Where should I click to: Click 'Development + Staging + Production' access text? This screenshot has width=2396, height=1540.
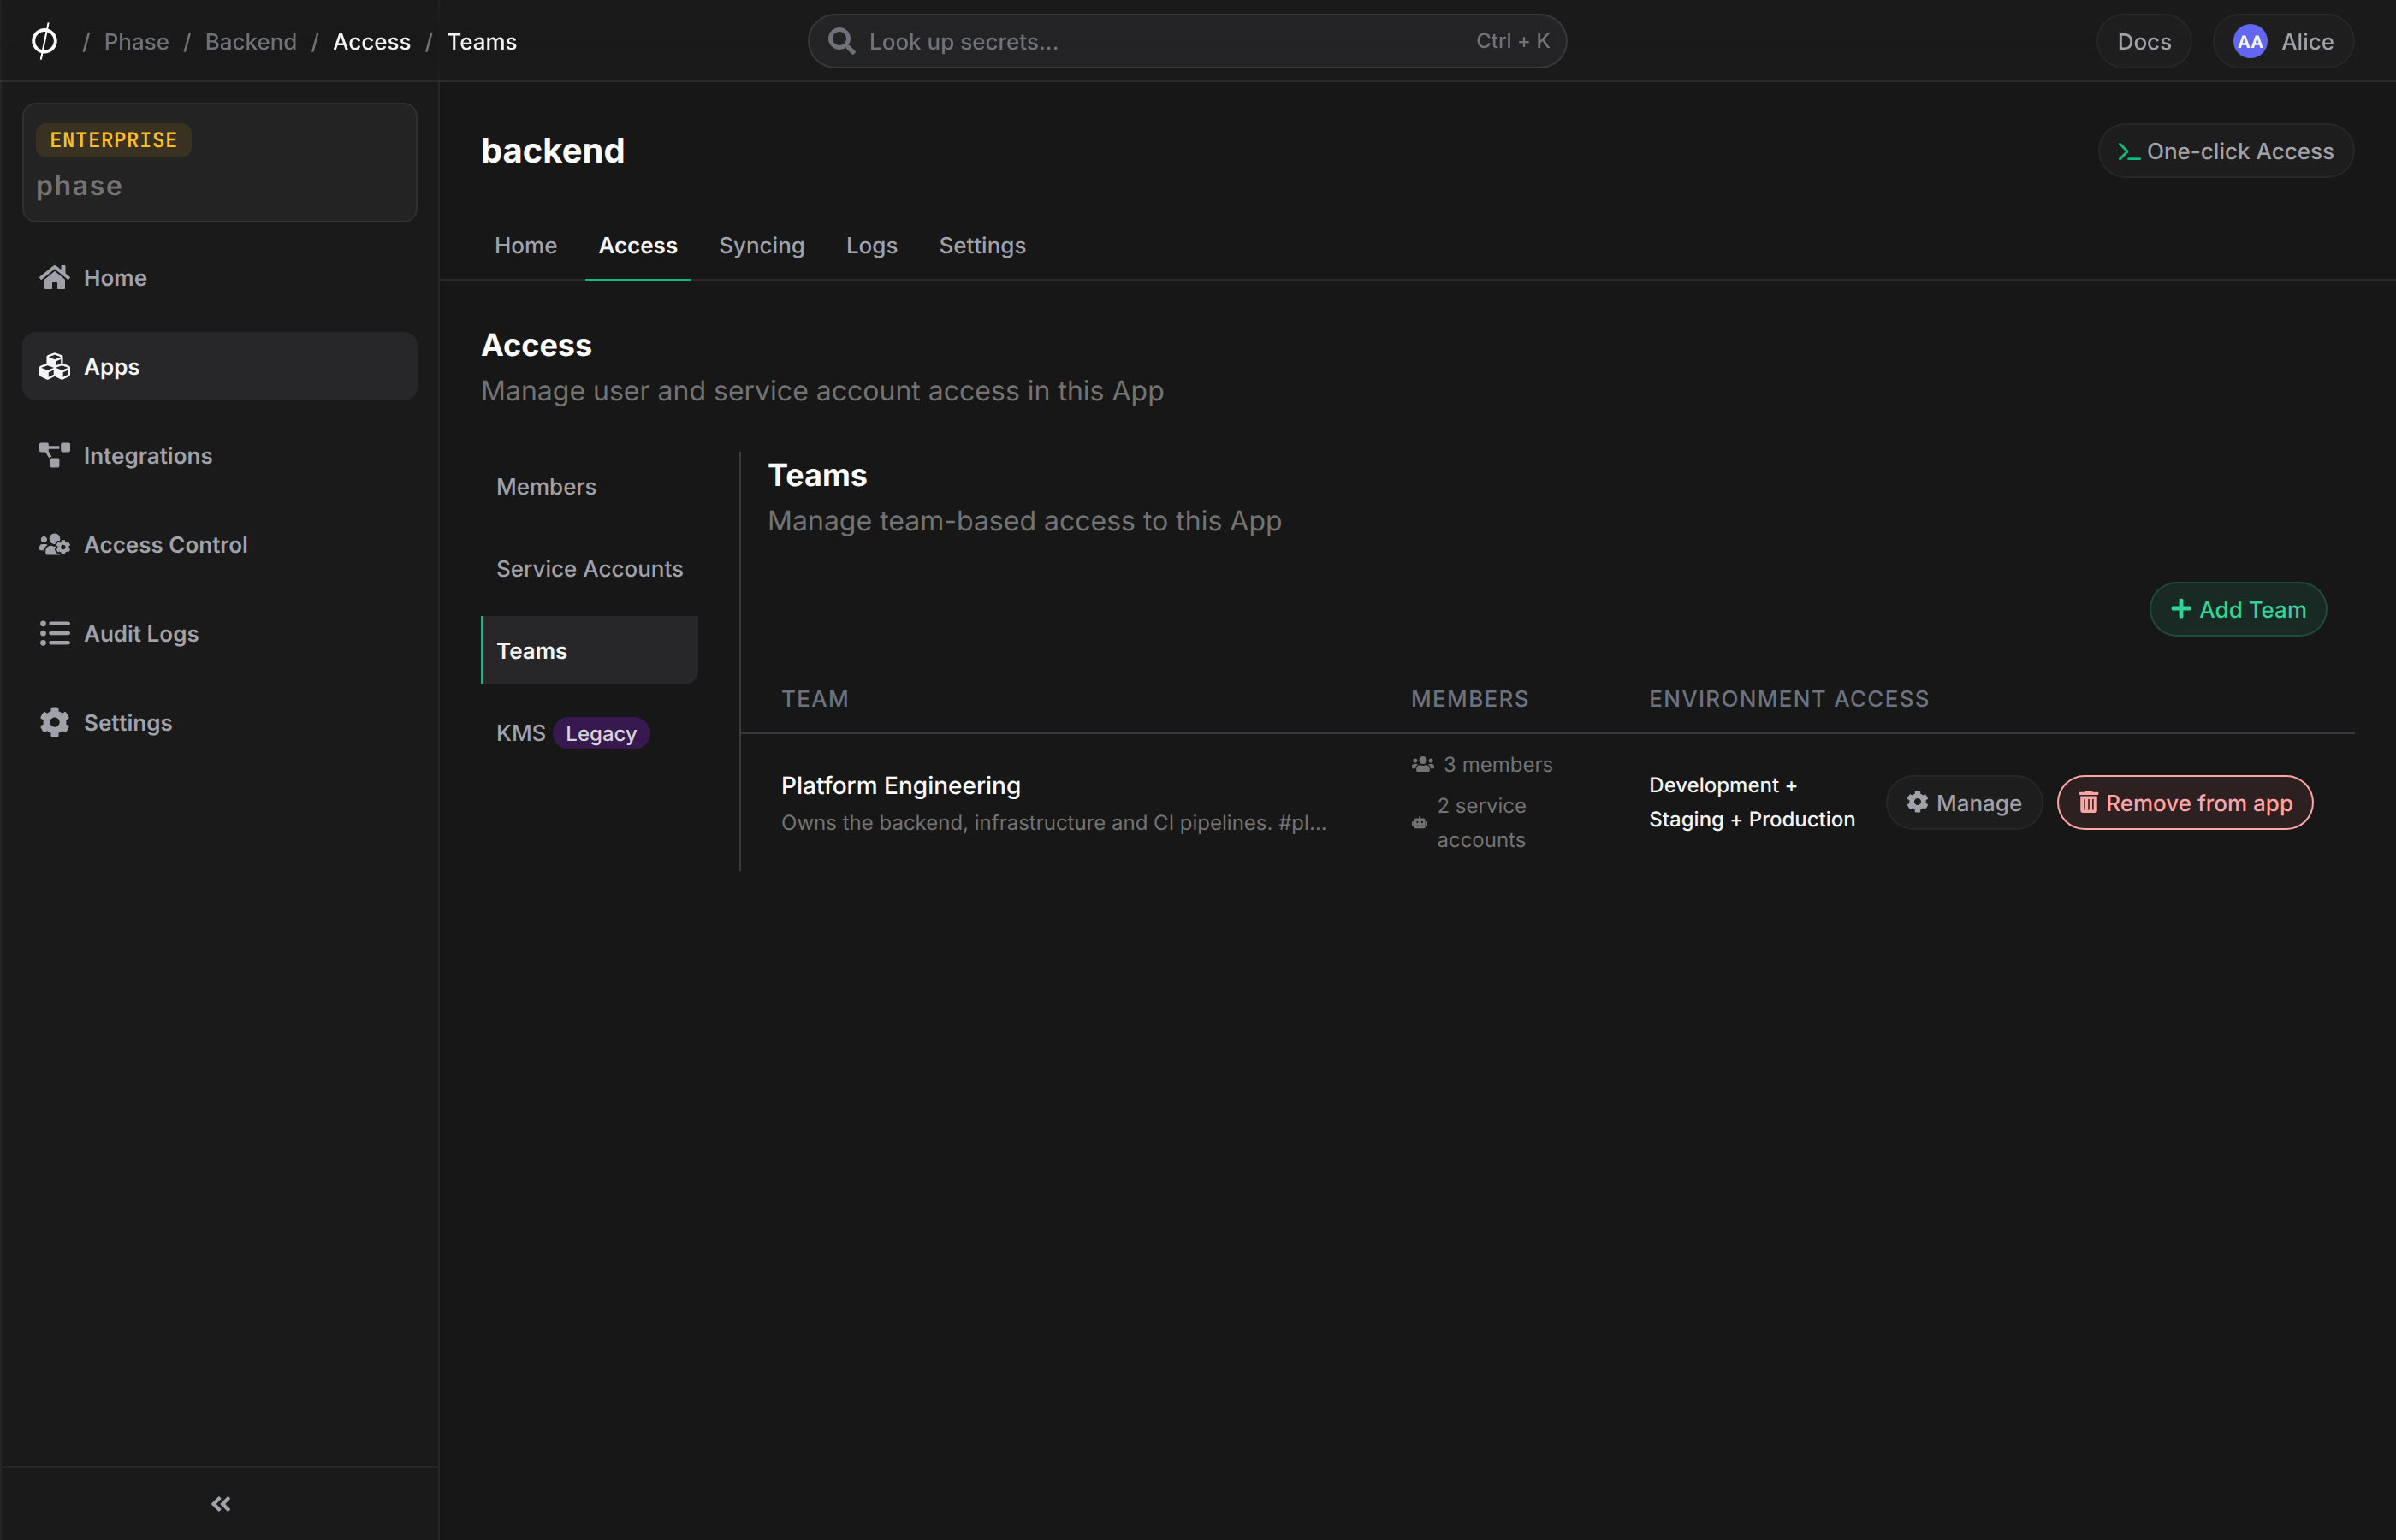[x=1752, y=802]
